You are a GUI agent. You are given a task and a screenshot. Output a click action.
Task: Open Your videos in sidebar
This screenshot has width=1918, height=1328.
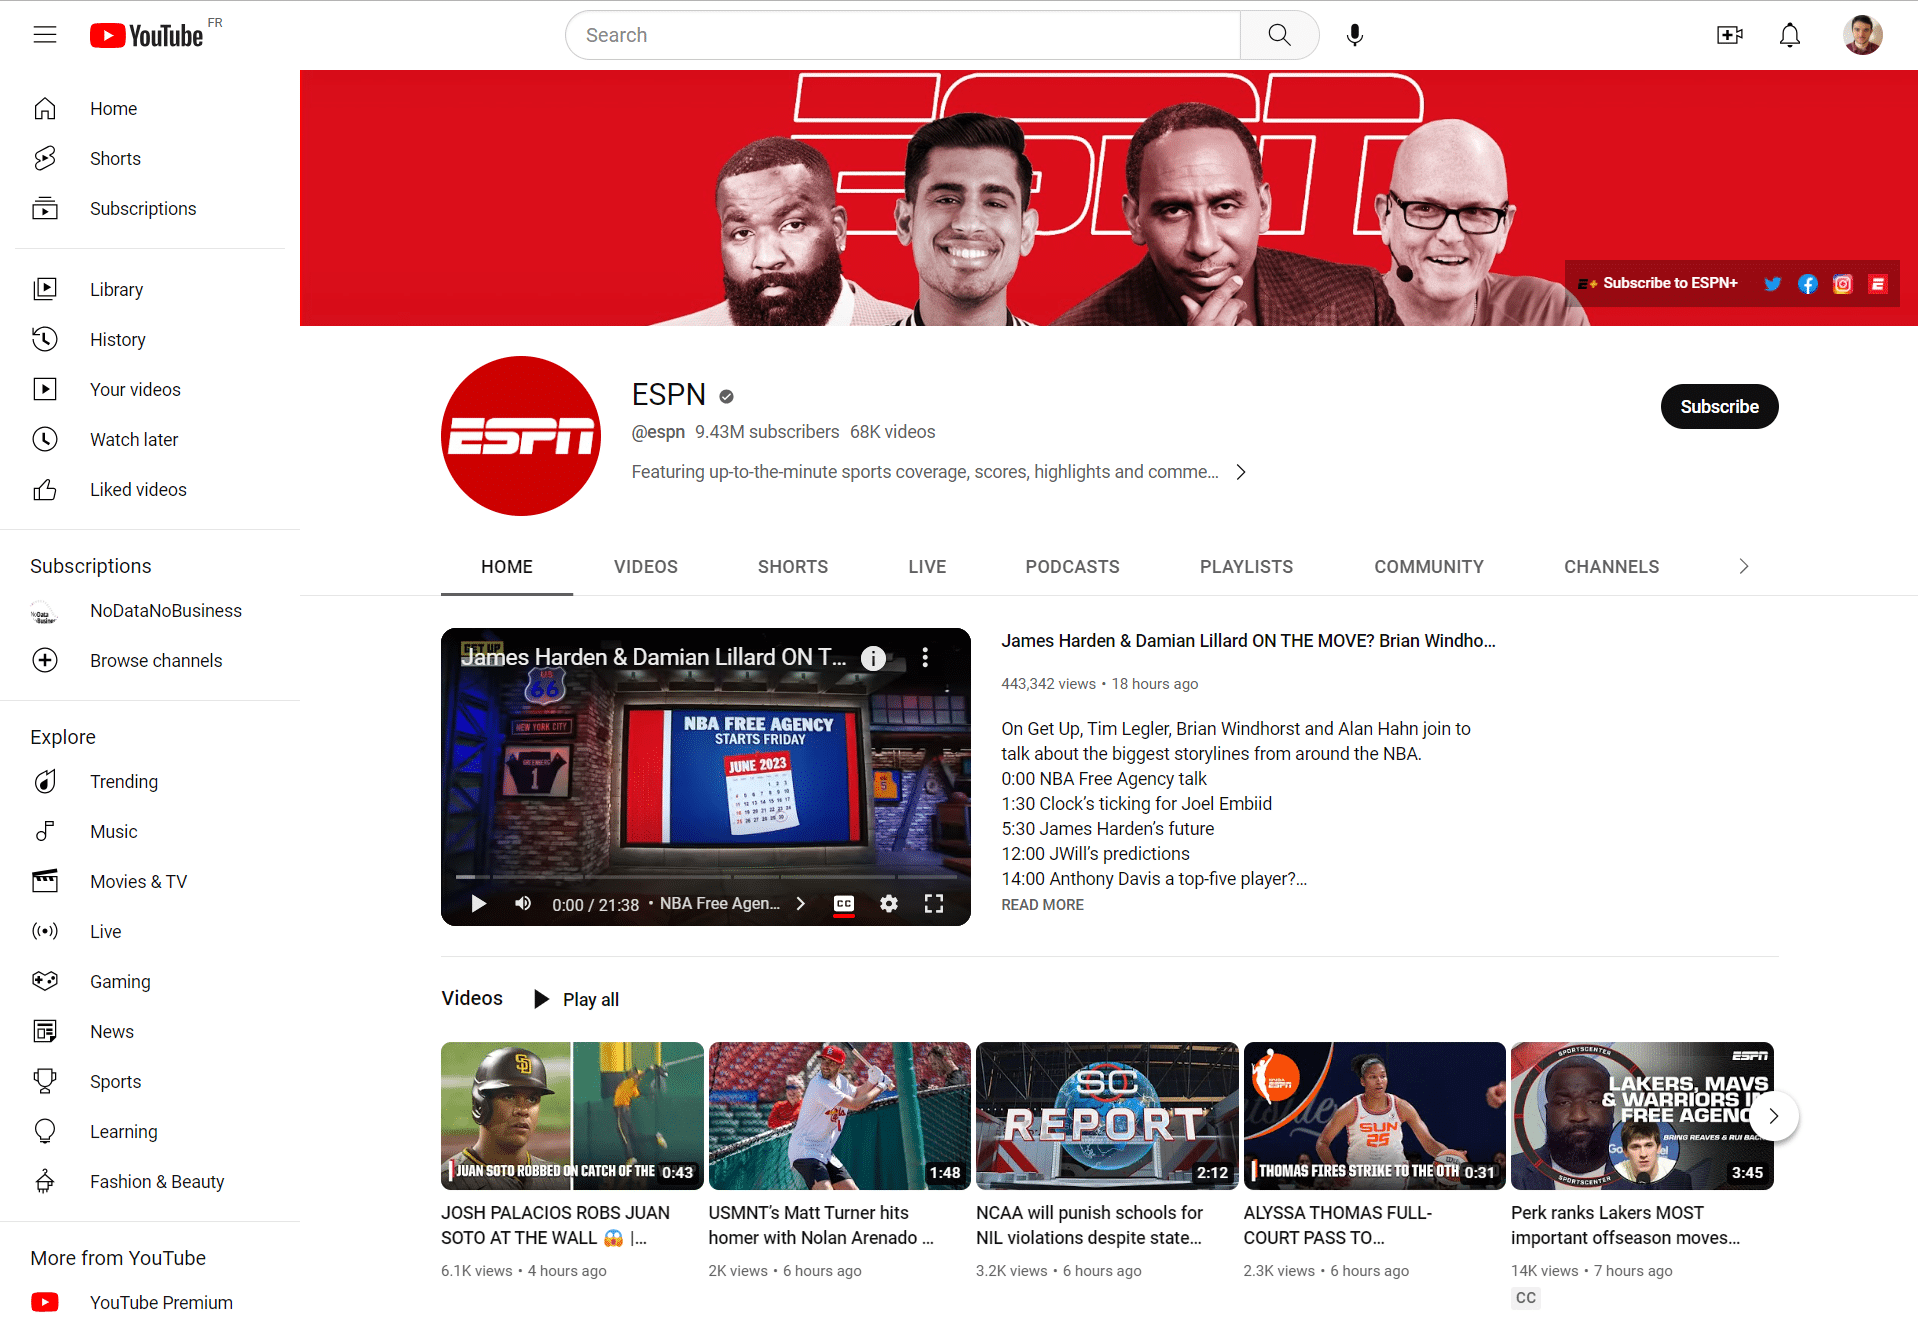tap(150, 390)
